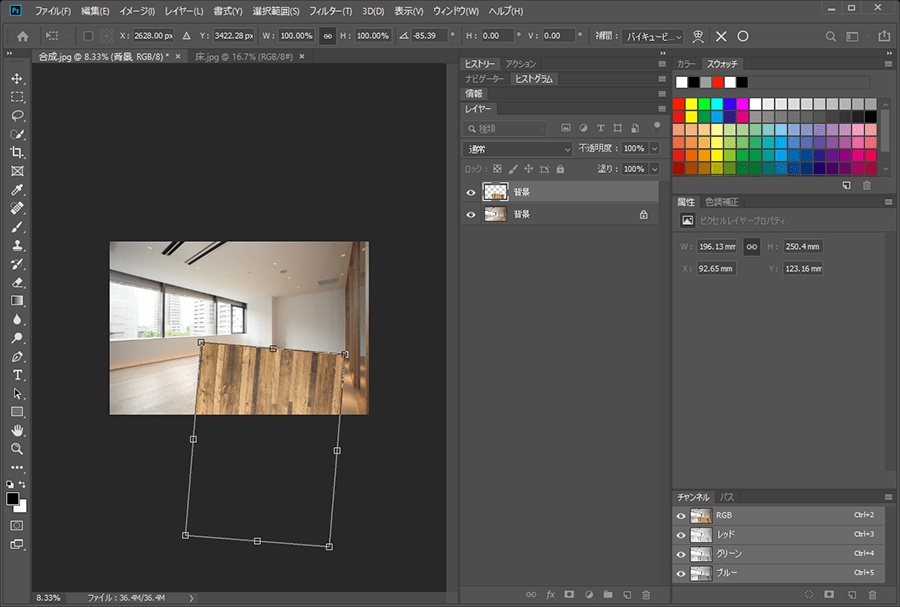The width and height of the screenshot is (900, 607).
Task: Expand the 不透明度 opacity dropdown arrow
Action: coord(654,148)
